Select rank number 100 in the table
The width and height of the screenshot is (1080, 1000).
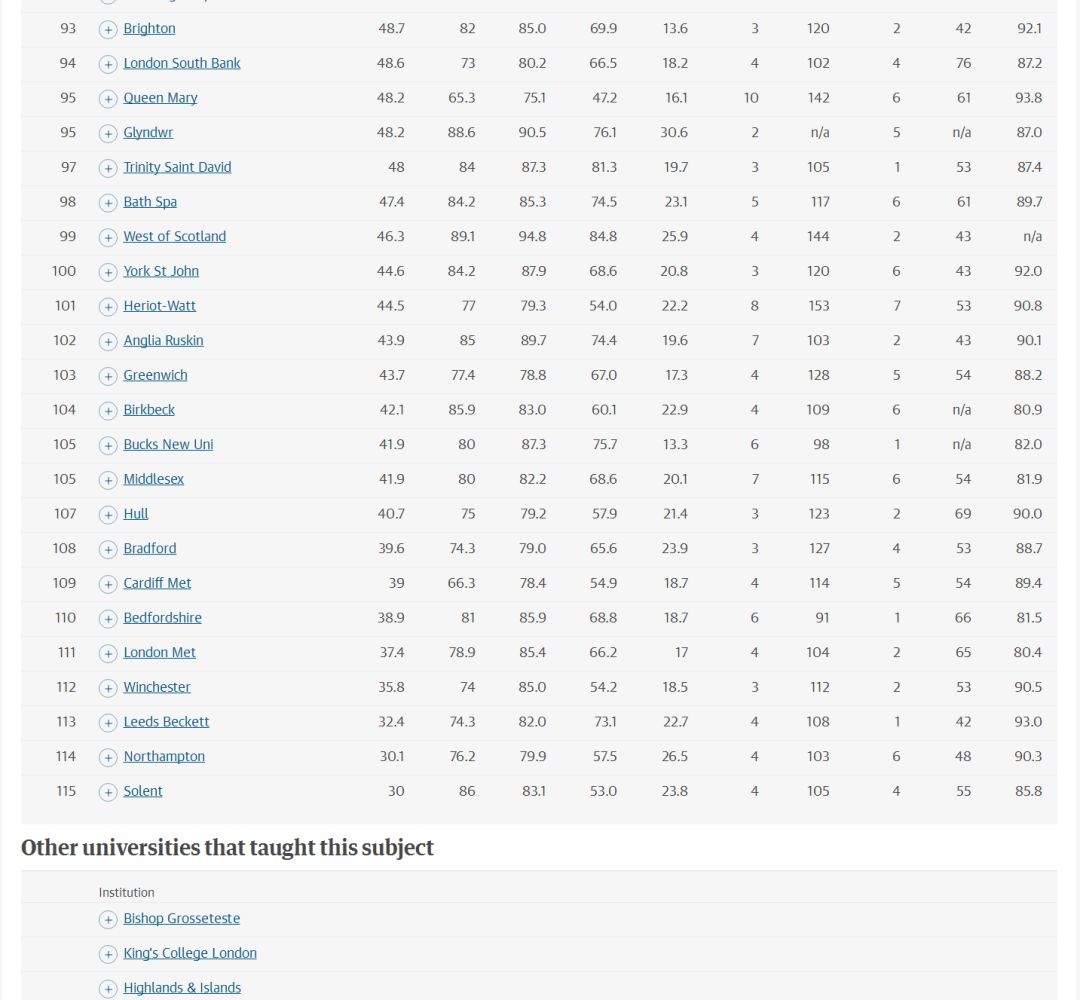64,271
